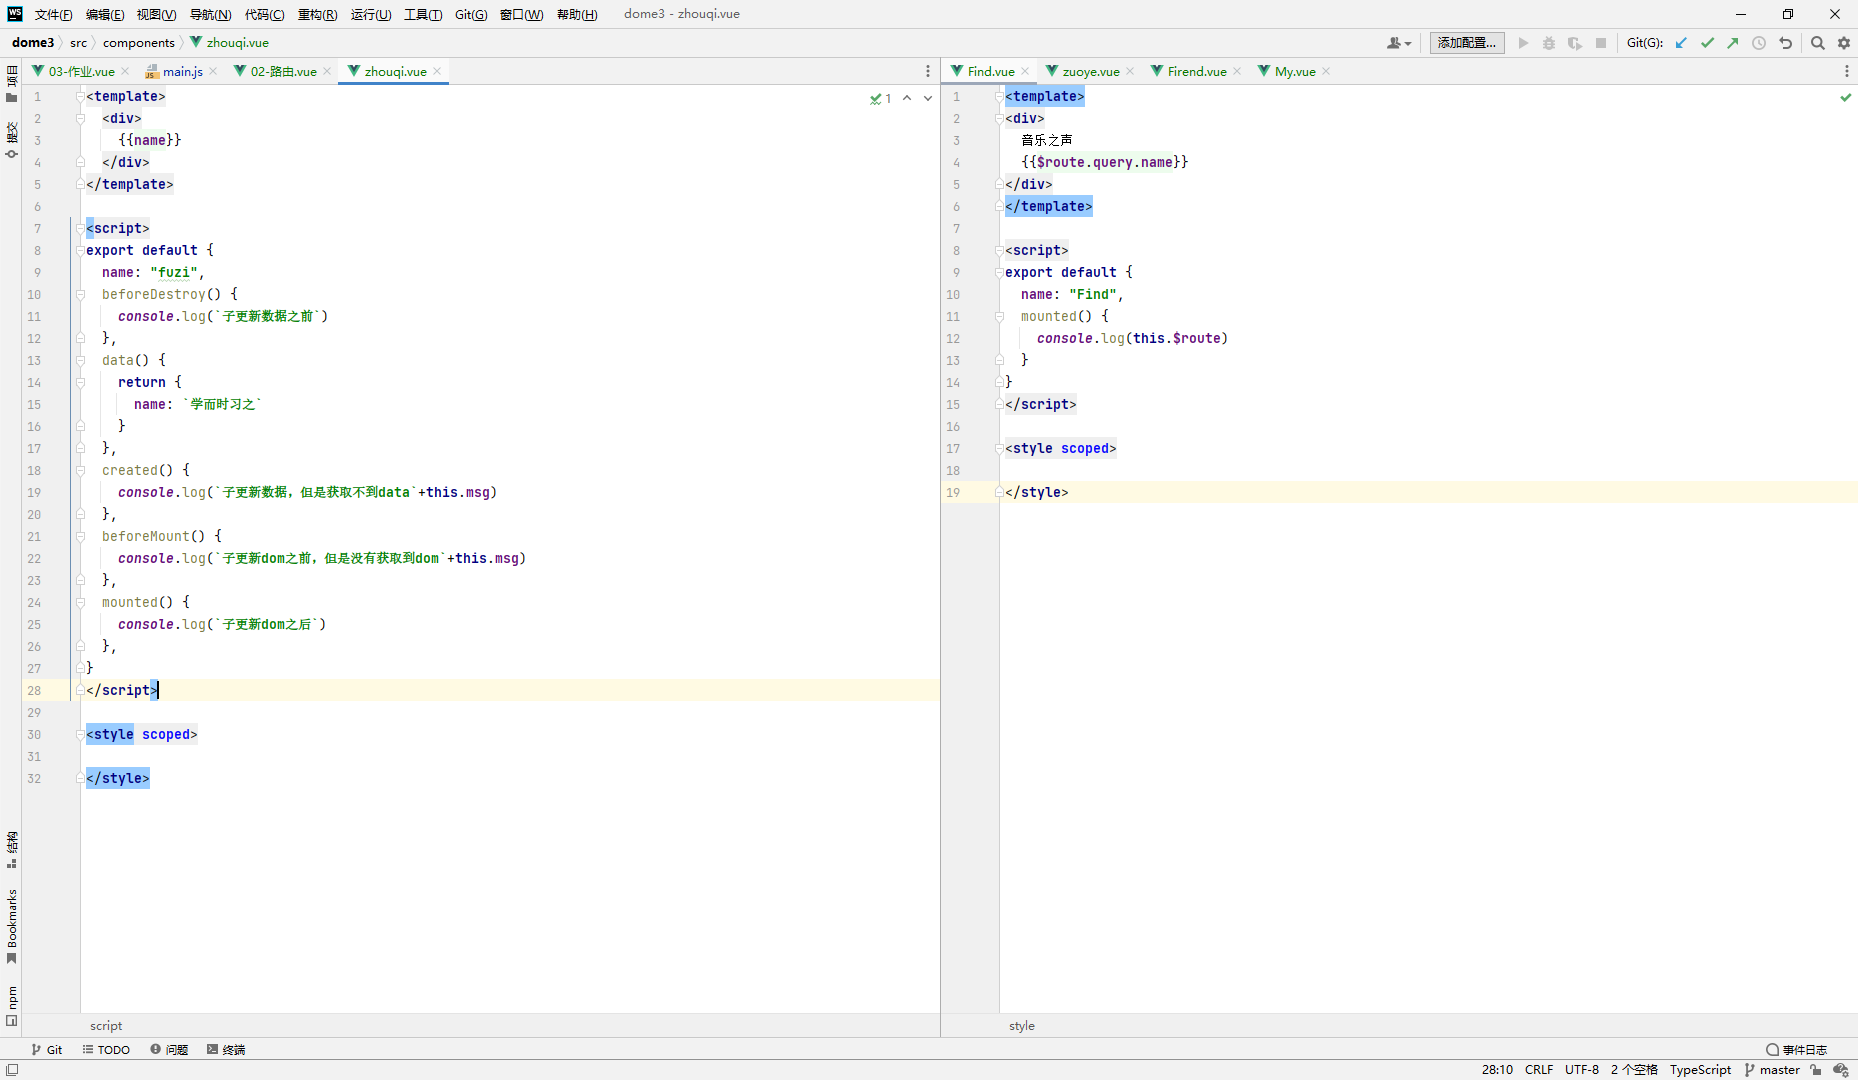Click the no-problems green checkmark, right editor
The height and width of the screenshot is (1080, 1858).
(1846, 97)
